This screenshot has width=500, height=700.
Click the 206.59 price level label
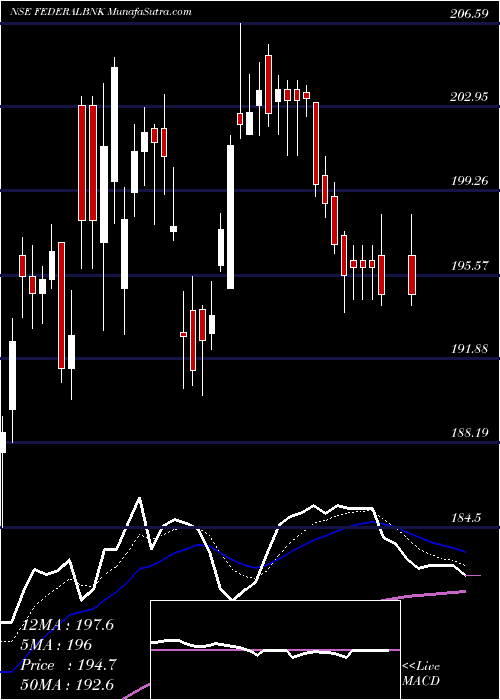(x=468, y=13)
